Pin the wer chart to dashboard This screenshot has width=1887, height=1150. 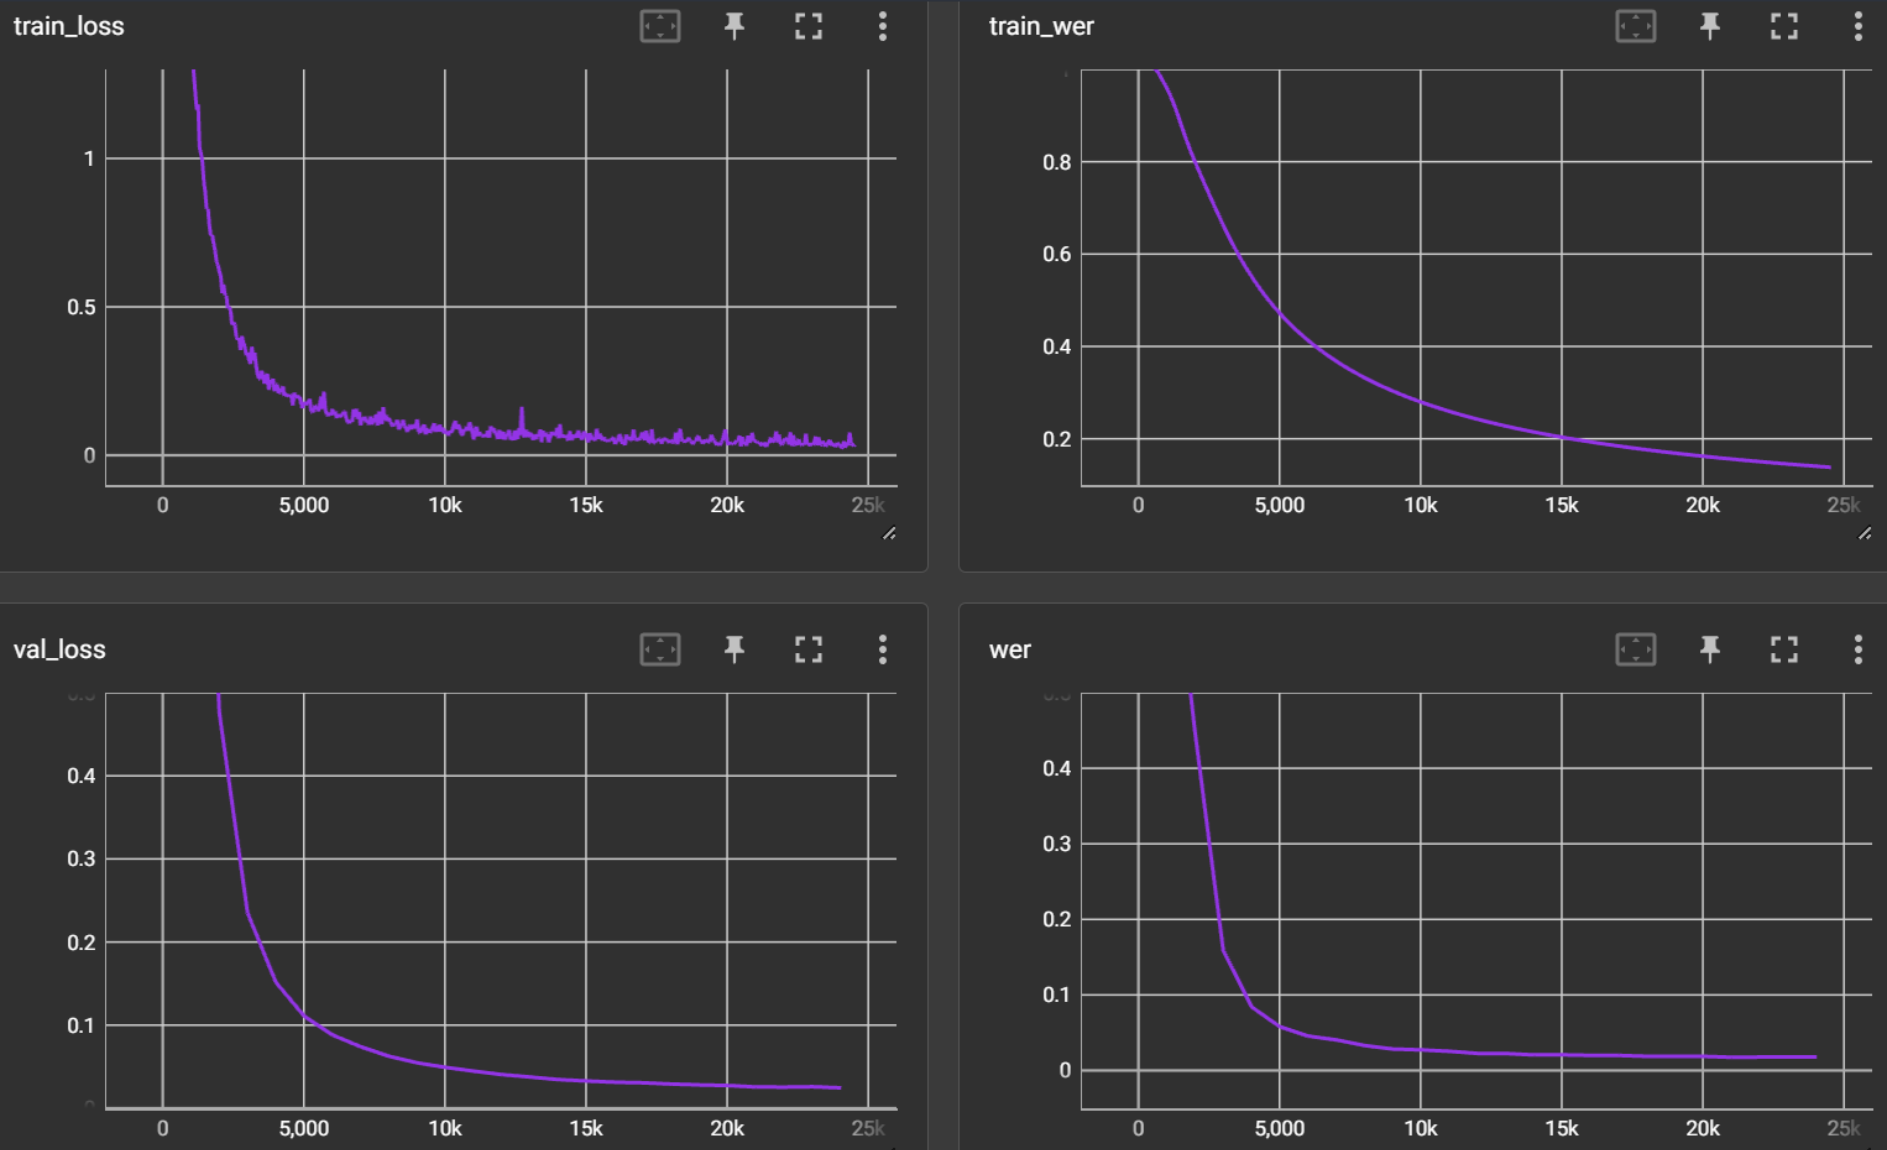[x=1709, y=649]
